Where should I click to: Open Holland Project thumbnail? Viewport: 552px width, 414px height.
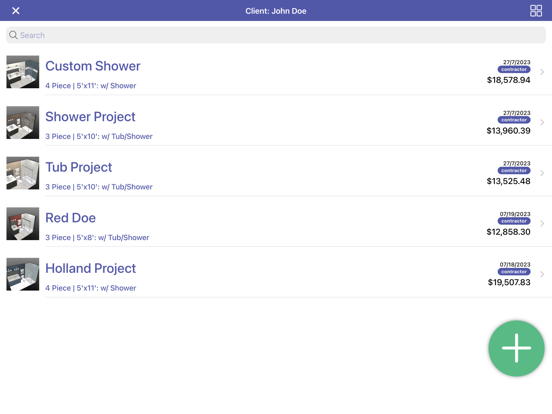(23, 274)
